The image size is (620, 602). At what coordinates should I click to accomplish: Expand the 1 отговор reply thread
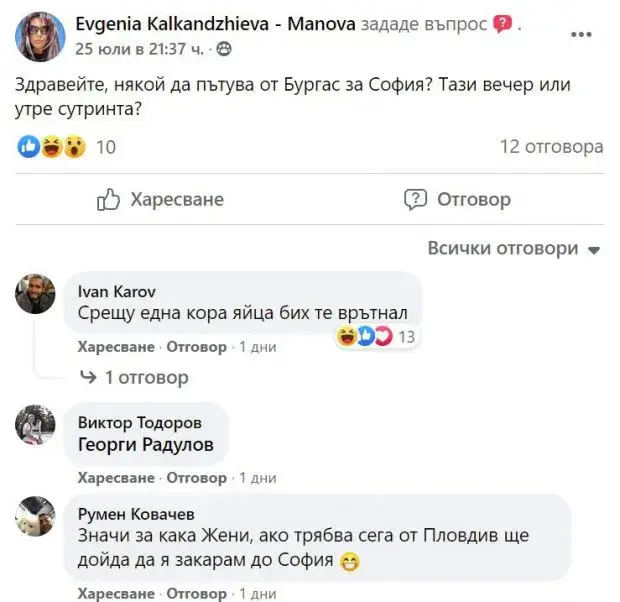click(x=146, y=377)
